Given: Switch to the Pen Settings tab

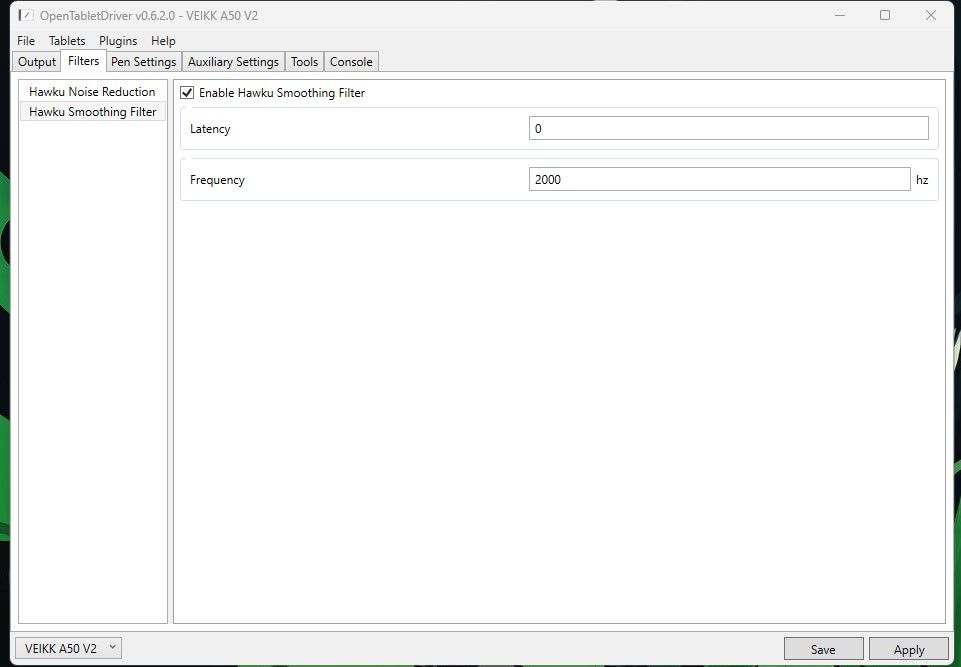Looking at the screenshot, I should point(143,61).
